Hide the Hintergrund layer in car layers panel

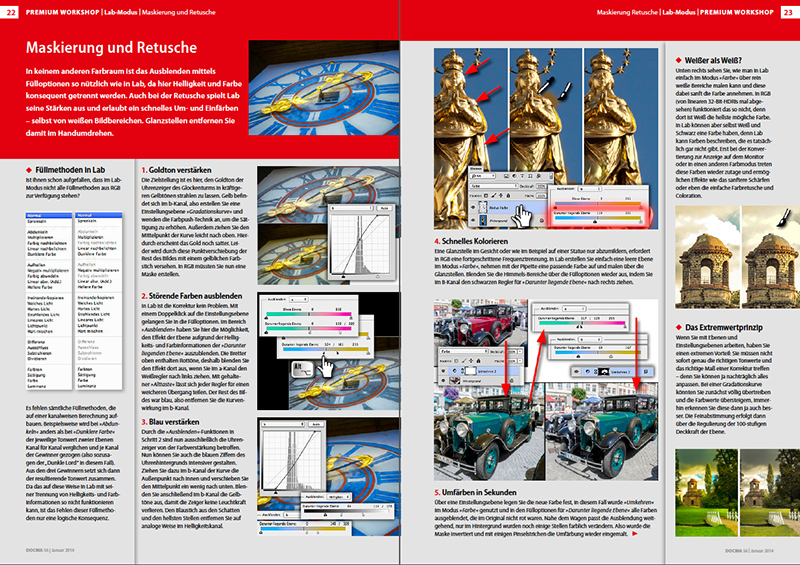pos(443,380)
